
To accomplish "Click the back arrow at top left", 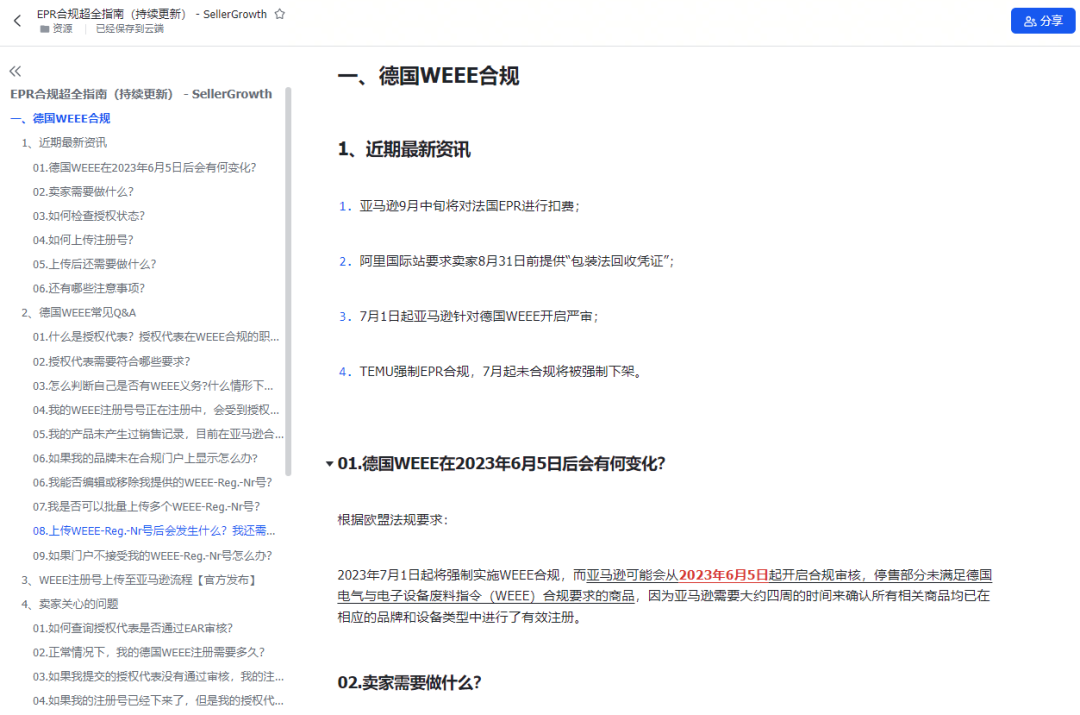I will [x=18, y=20].
